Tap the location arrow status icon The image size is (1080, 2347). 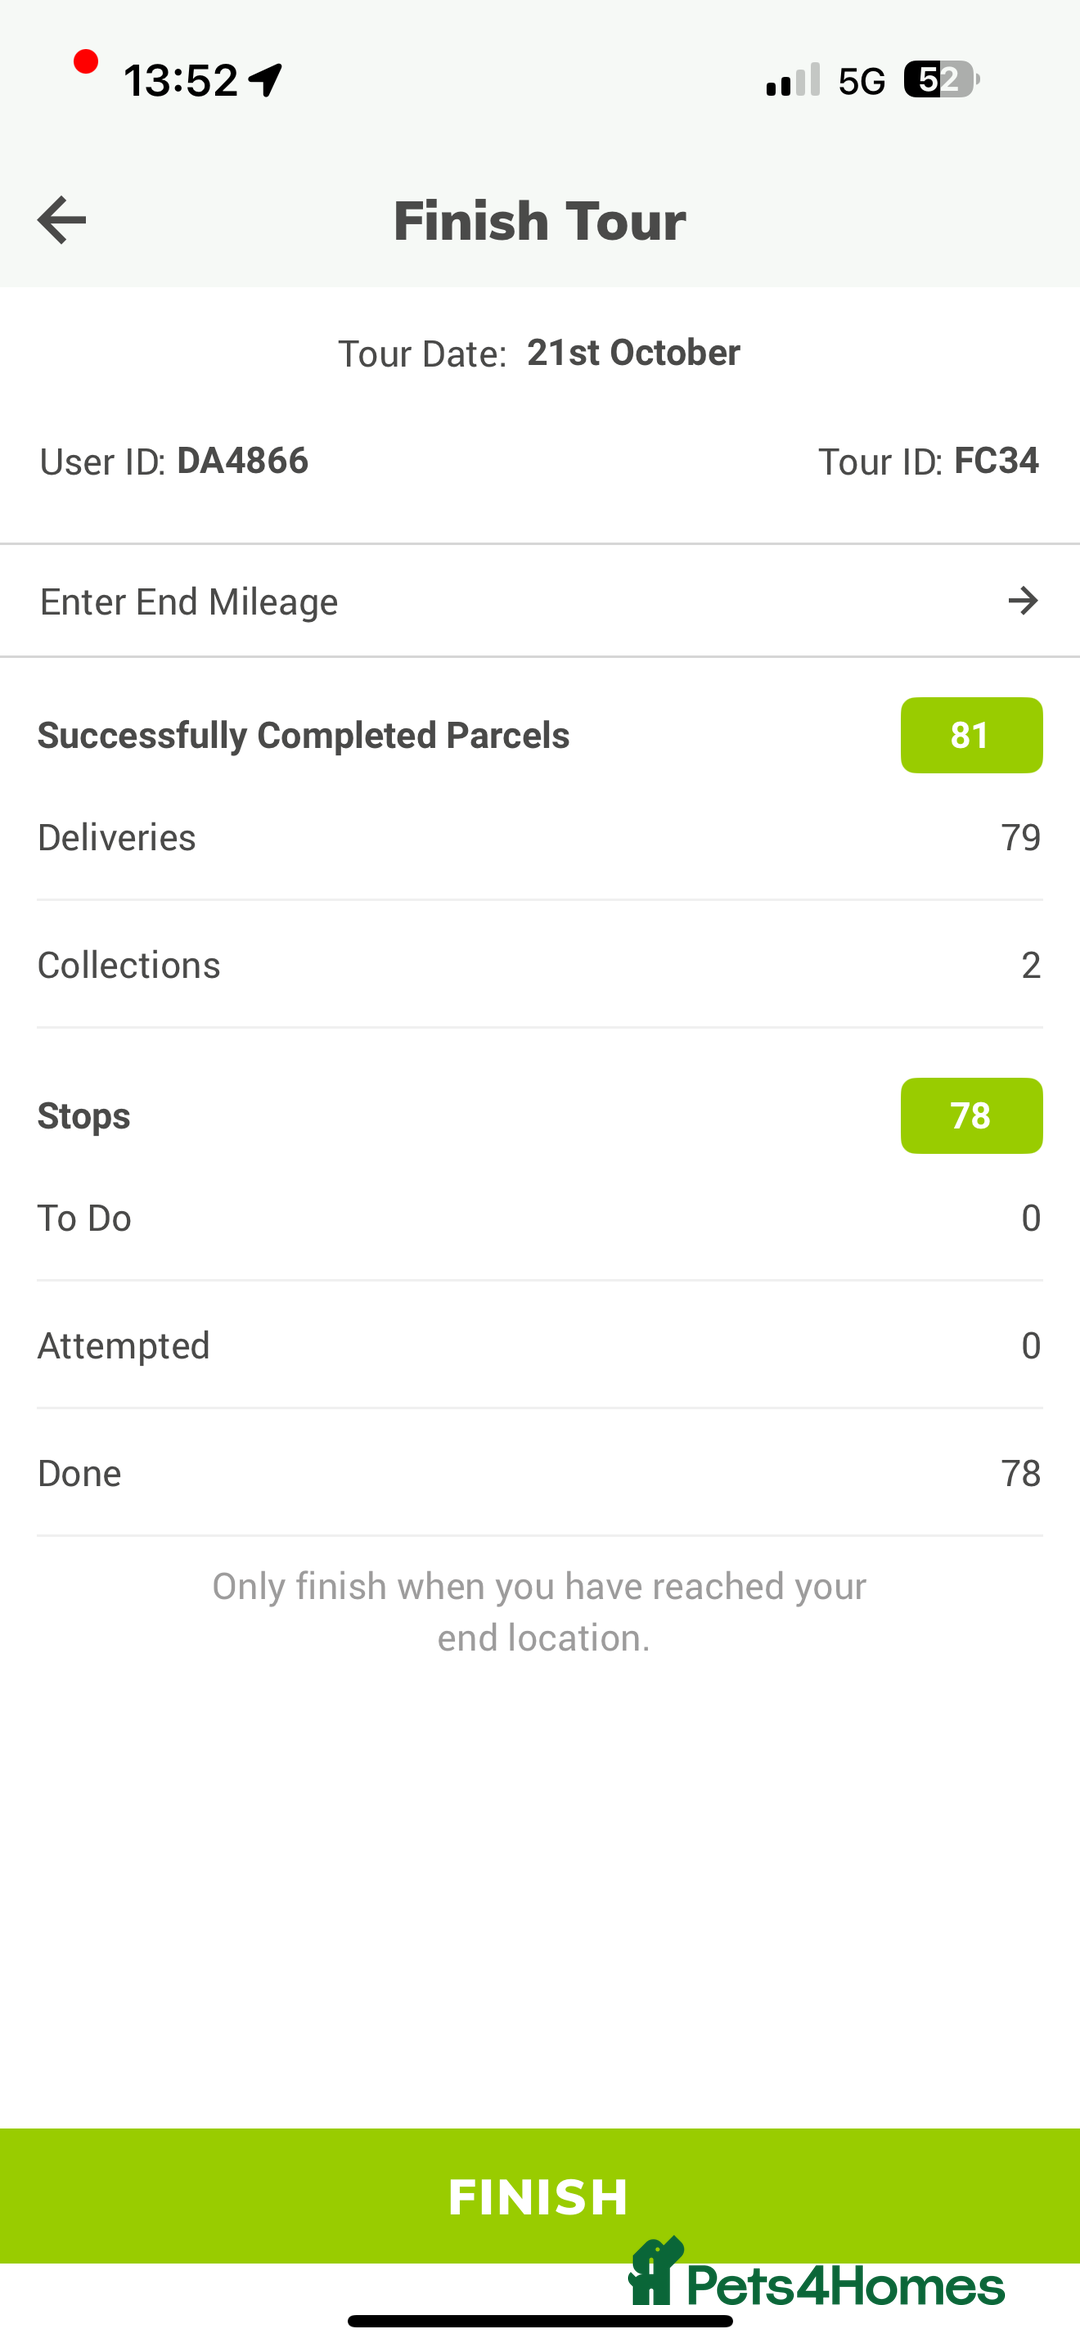coord(266,80)
